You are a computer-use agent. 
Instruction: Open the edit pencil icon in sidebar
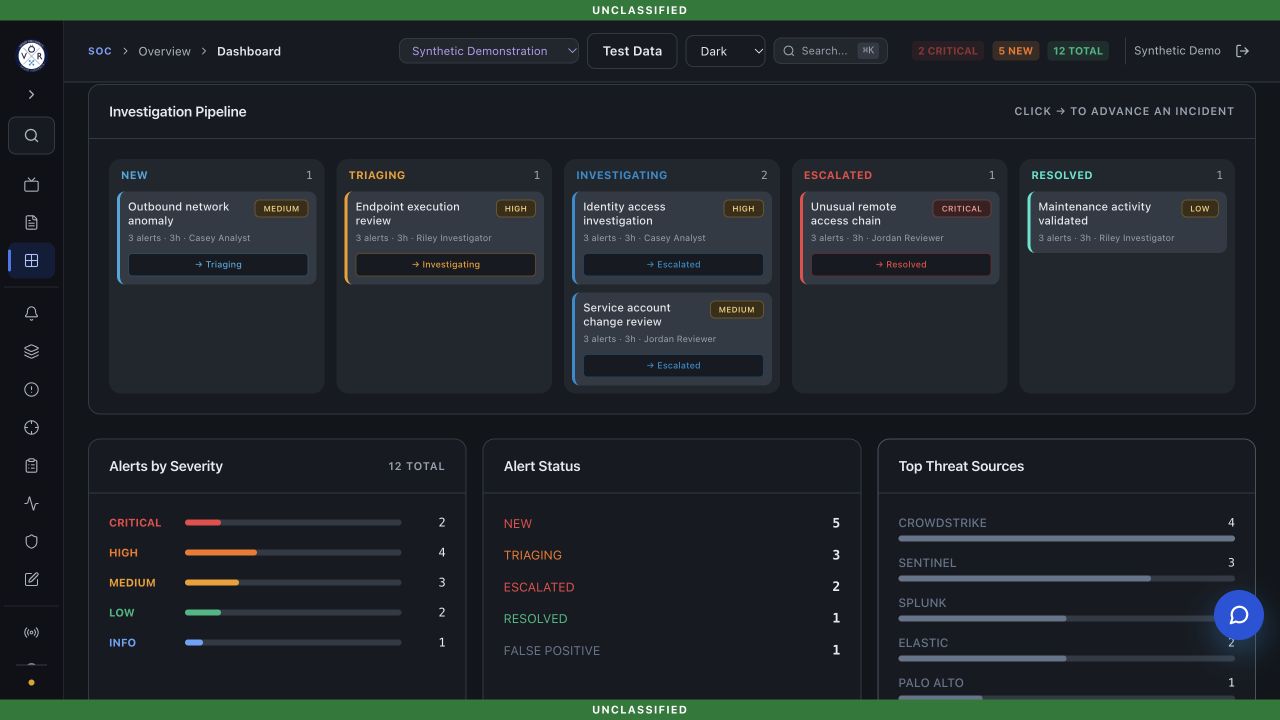(x=31, y=580)
